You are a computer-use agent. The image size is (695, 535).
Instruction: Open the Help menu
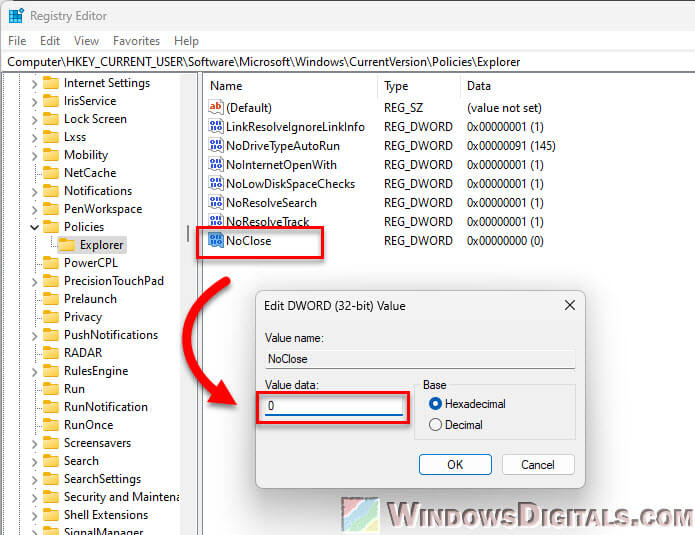click(186, 41)
